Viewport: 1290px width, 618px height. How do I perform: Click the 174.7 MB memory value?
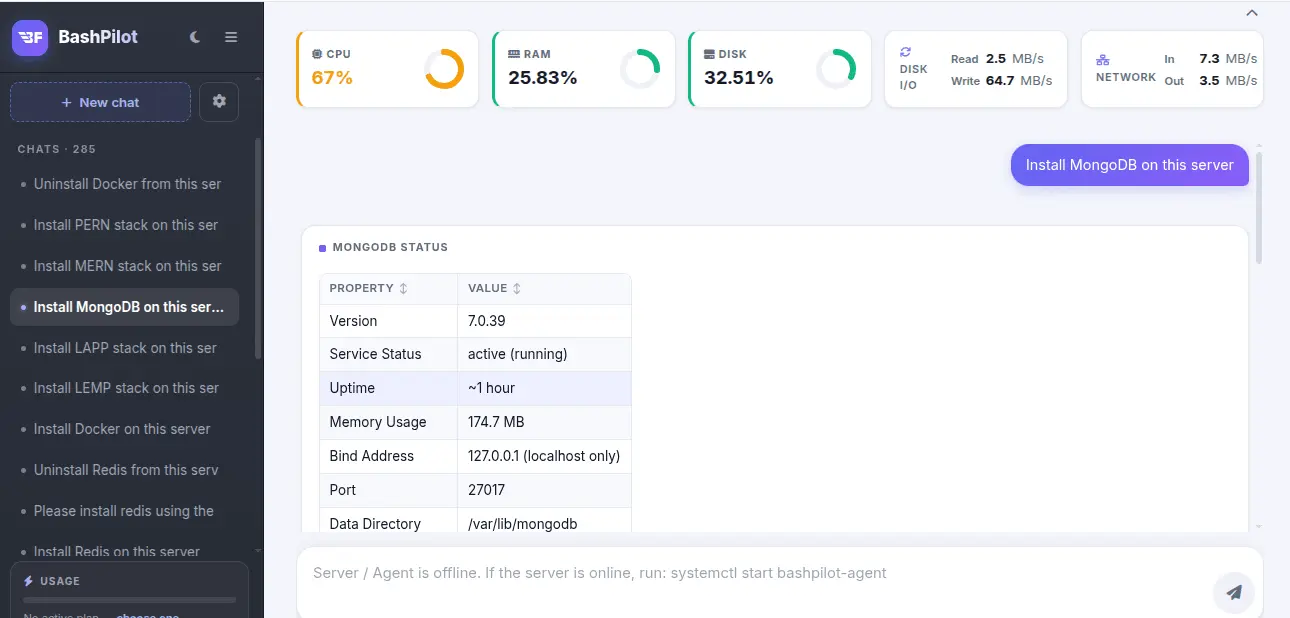pos(496,422)
